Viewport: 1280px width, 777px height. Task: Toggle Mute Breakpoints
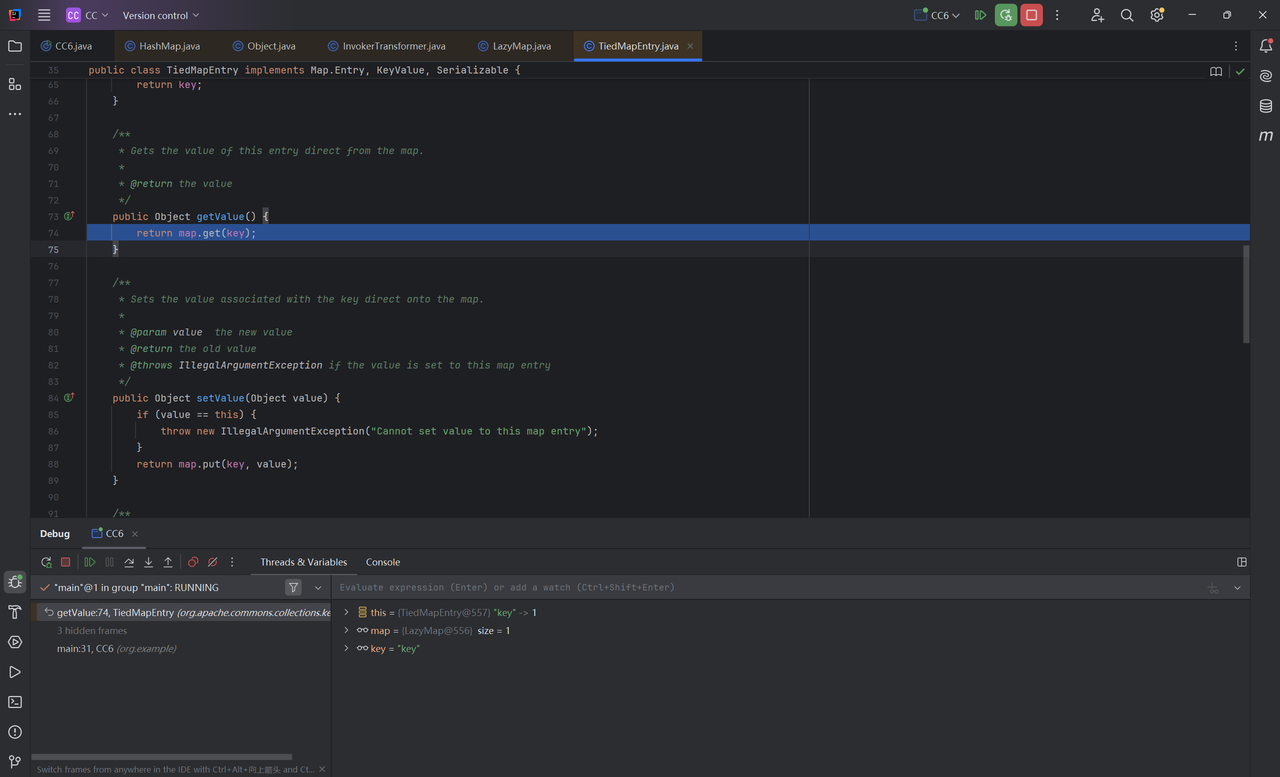tap(212, 562)
